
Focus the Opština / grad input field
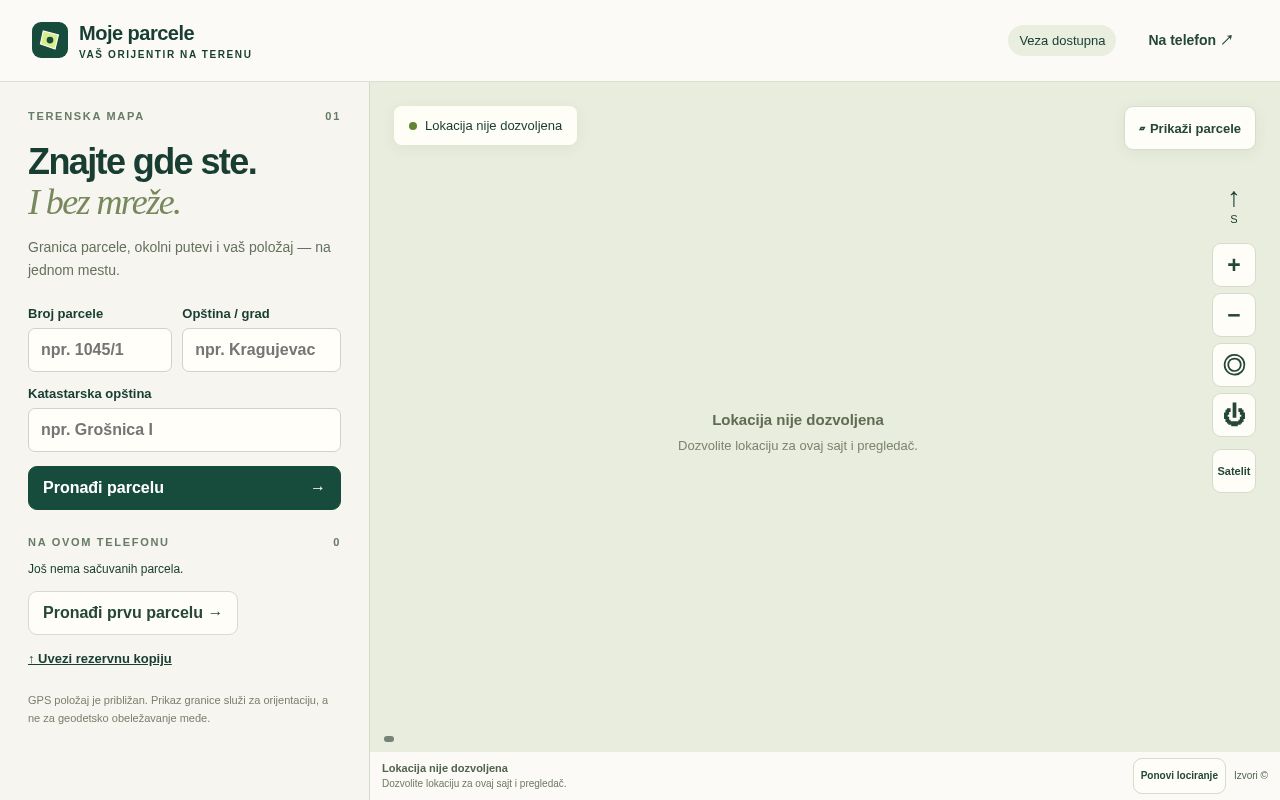pyautogui.click(x=261, y=350)
